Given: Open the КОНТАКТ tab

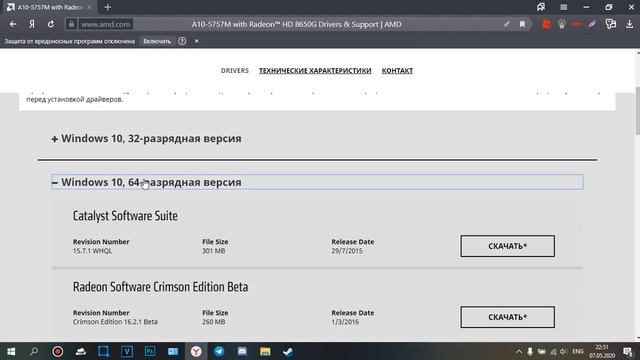Looking at the screenshot, I should pyautogui.click(x=397, y=71).
